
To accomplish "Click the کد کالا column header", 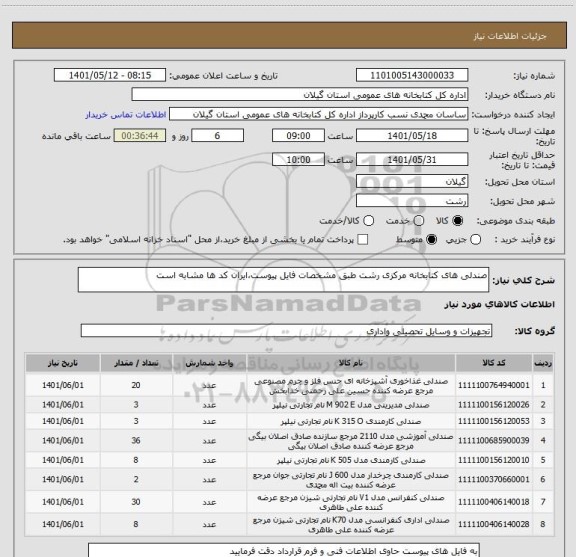I will (x=494, y=363).
